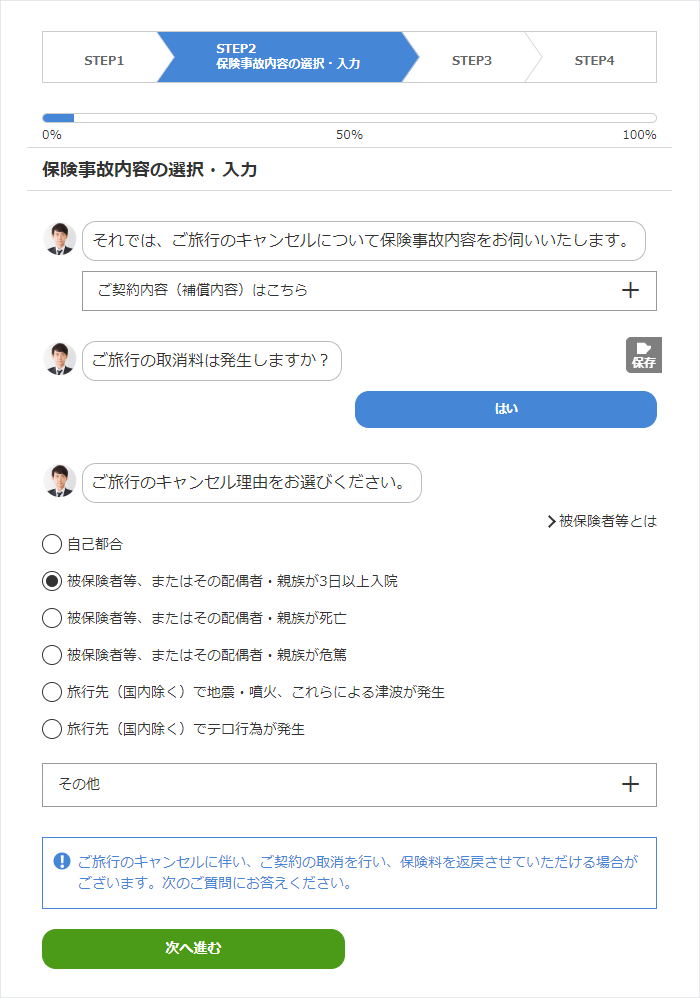Expand the その他 section
Image resolution: width=700 pixels, height=998 pixels.
349,785
